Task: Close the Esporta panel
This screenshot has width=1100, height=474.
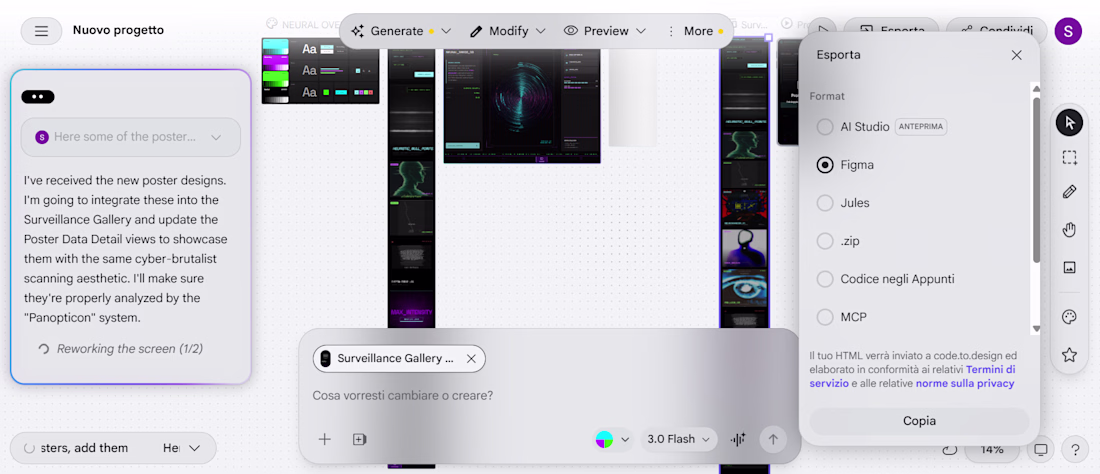Action: coord(1017,55)
